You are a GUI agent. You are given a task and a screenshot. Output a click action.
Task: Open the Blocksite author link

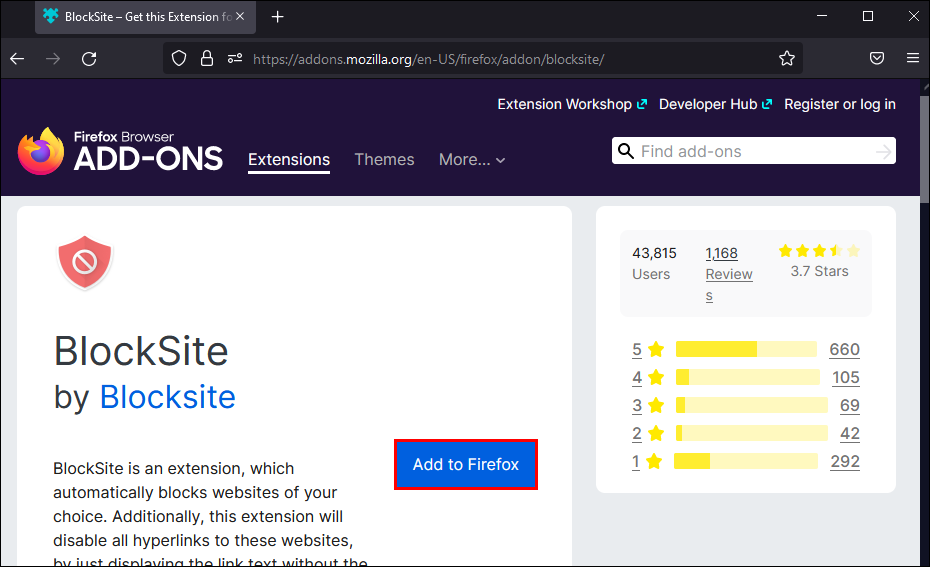click(167, 397)
